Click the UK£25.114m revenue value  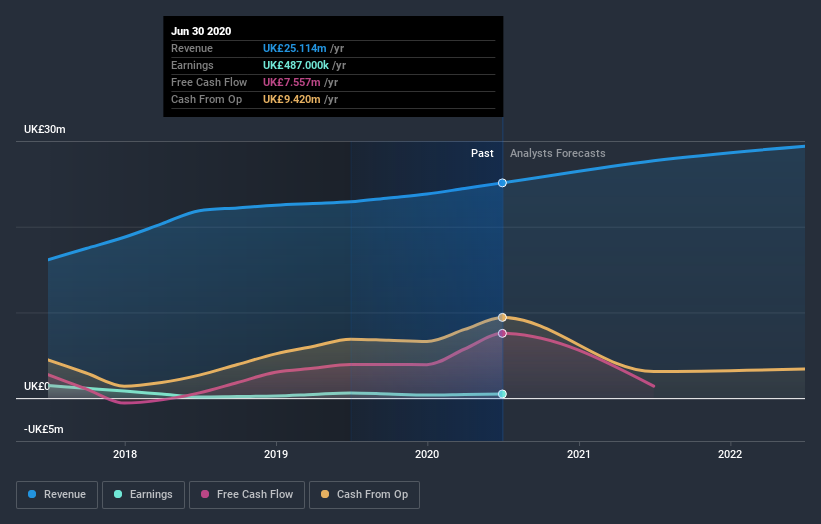(295, 48)
